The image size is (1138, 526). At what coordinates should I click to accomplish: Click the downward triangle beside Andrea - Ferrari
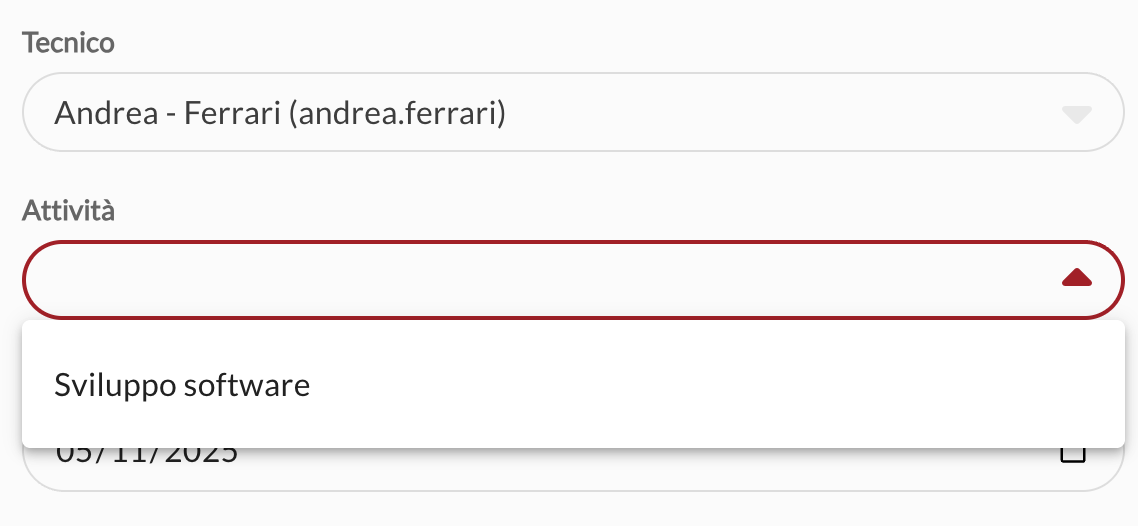pos(1076,114)
